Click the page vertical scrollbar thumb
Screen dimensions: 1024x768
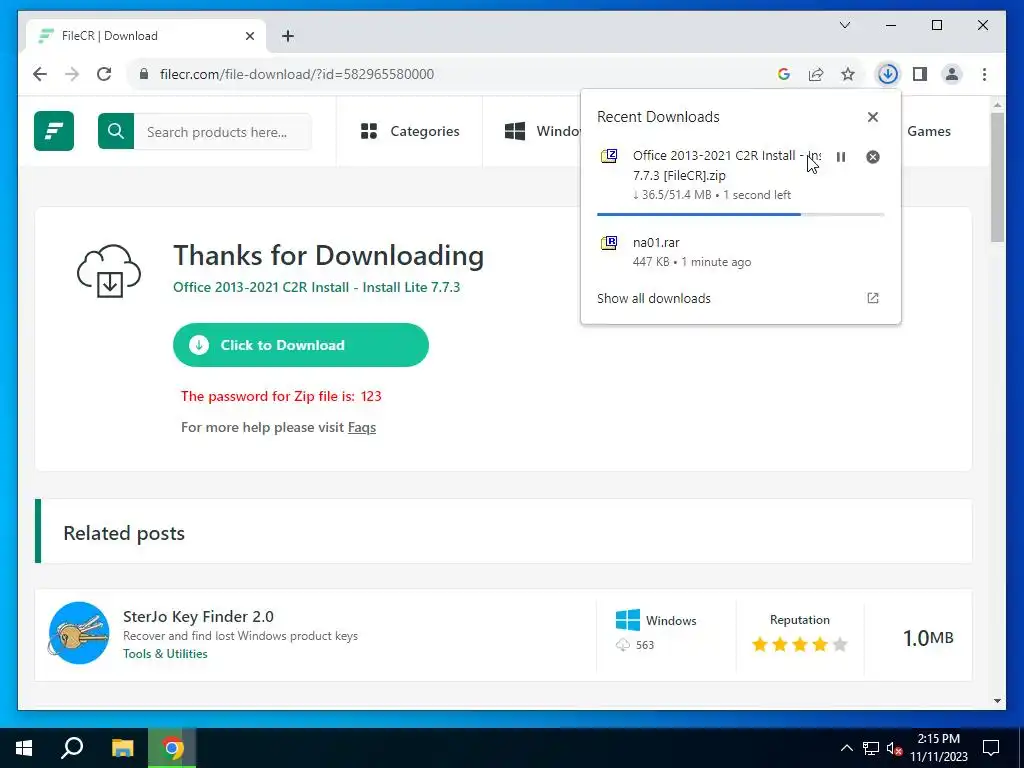click(x=997, y=176)
